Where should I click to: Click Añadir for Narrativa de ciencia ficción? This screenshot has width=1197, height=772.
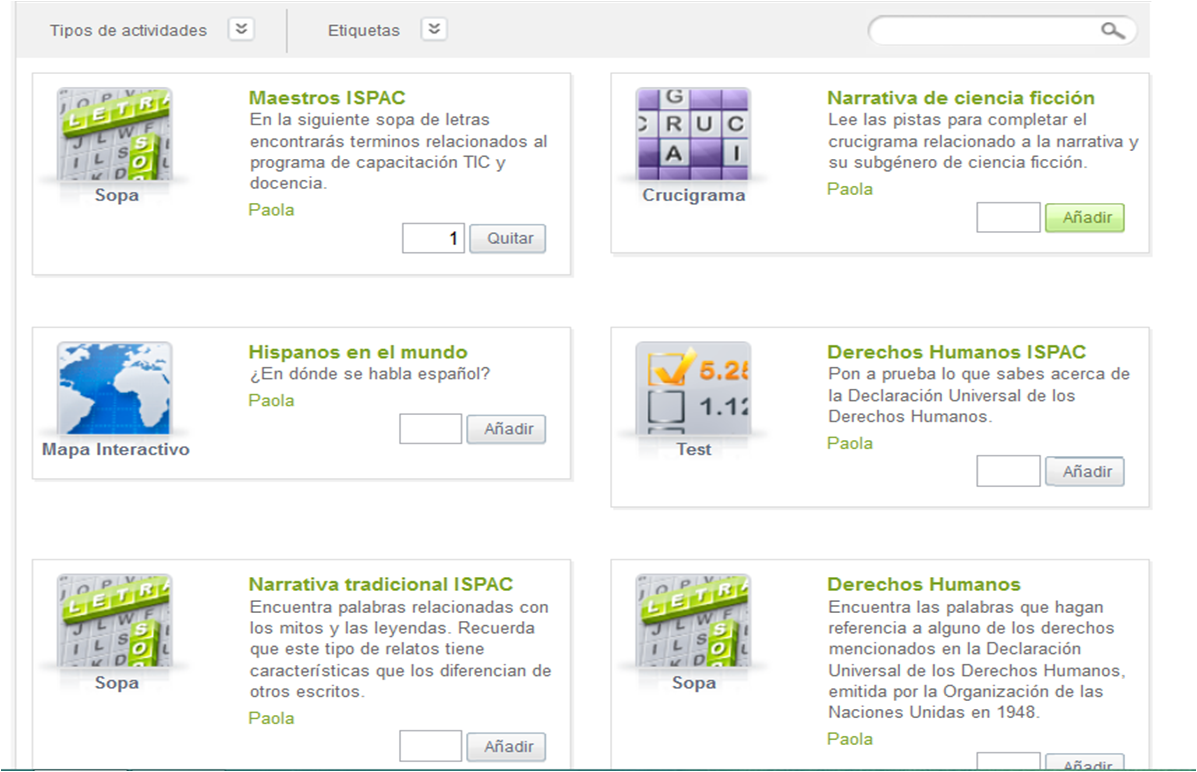[x=1085, y=217]
